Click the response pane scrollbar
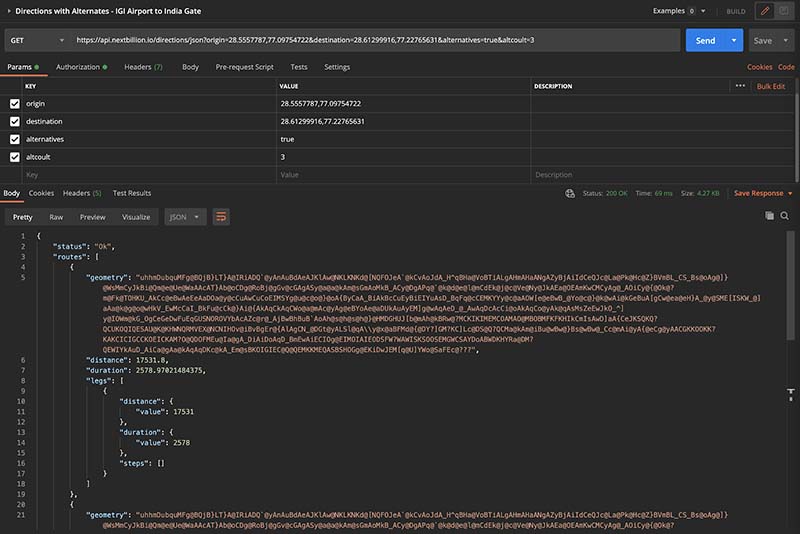This screenshot has height=534, width=800. 791,286
